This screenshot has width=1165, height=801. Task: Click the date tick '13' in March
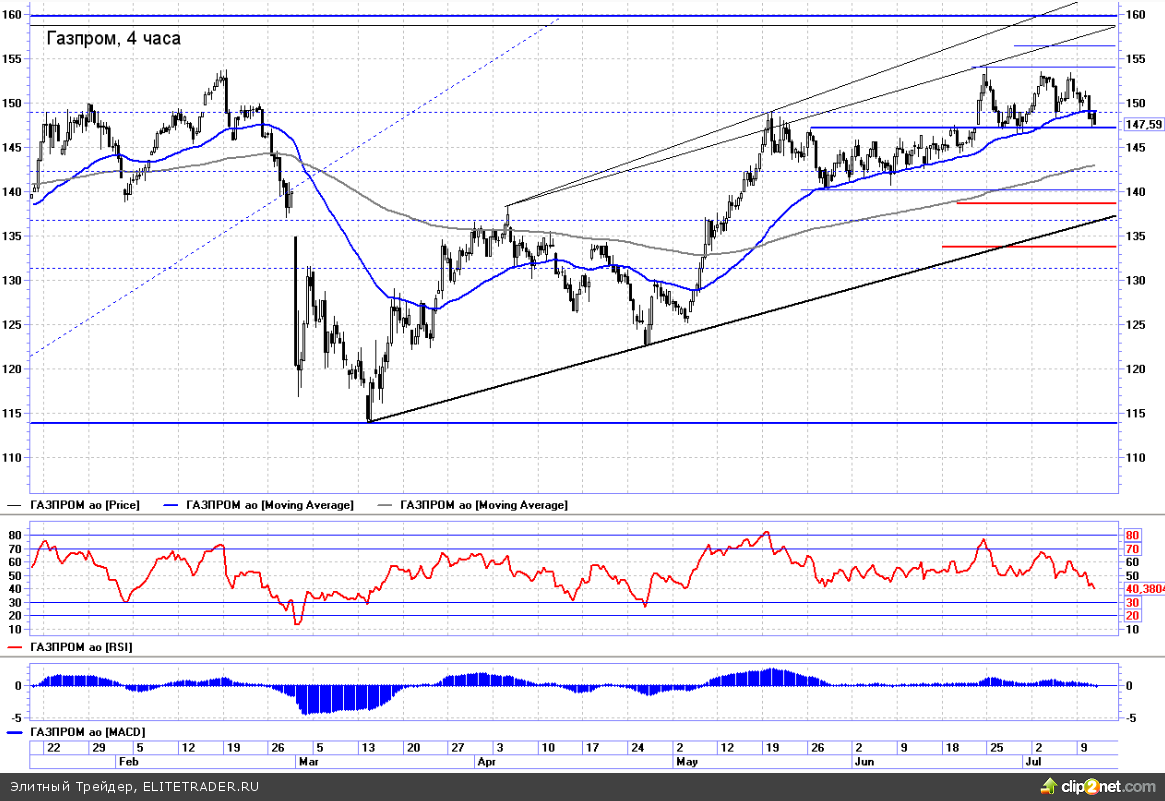tap(368, 748)
